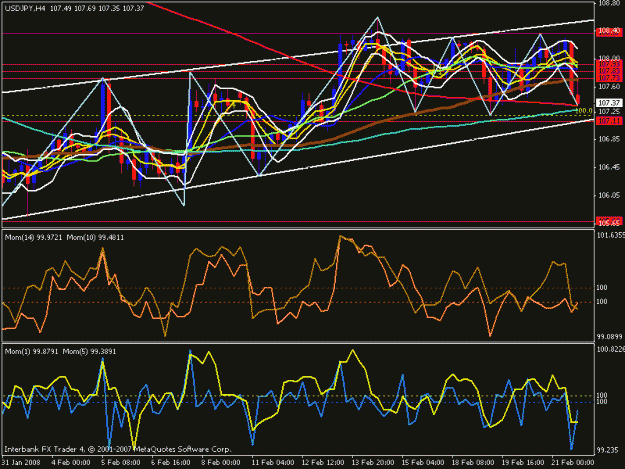Click the Mom(5) 99.3891 indicator label

coord(90,352)
